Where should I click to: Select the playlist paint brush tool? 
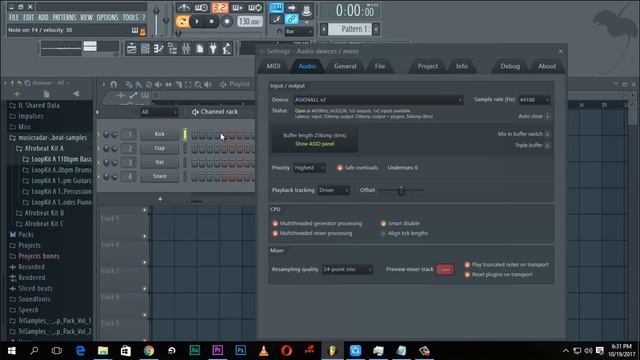139,84
